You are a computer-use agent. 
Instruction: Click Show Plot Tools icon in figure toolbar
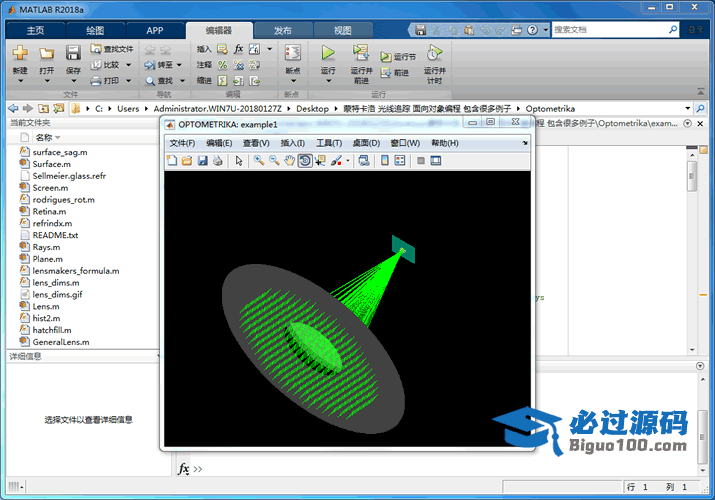436,160
